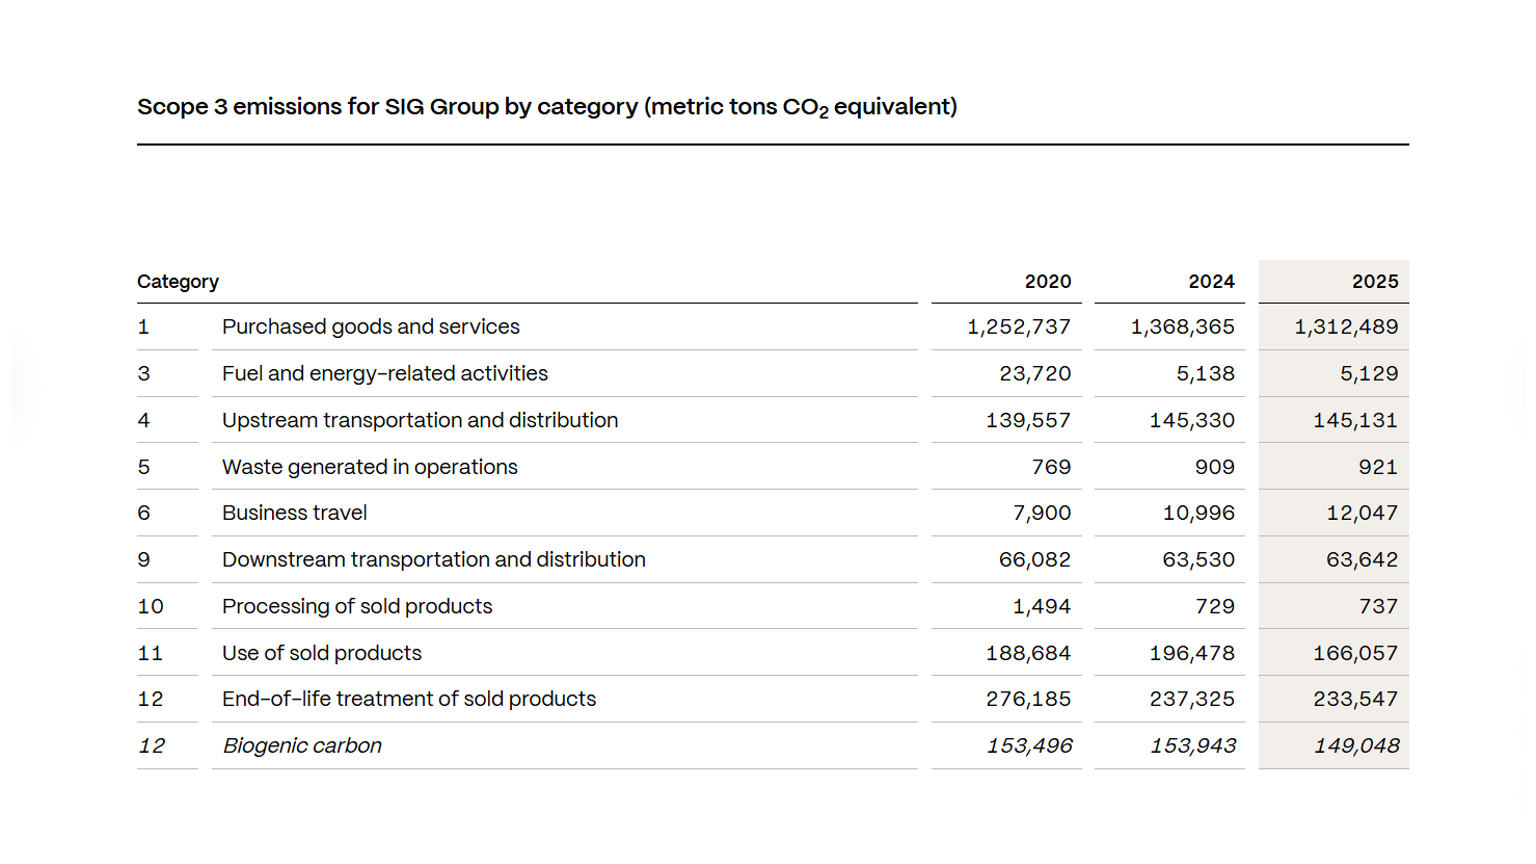Click category number 12 beside End-of-life treatment
1536x864 pixels.
point(150,699)
